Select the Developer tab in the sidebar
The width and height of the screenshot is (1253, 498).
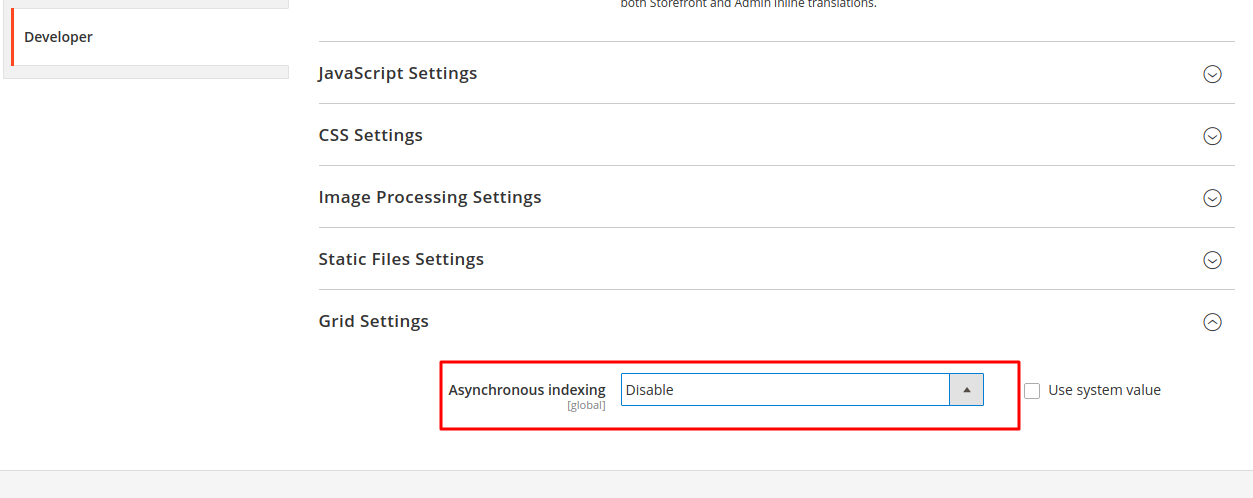59,37
